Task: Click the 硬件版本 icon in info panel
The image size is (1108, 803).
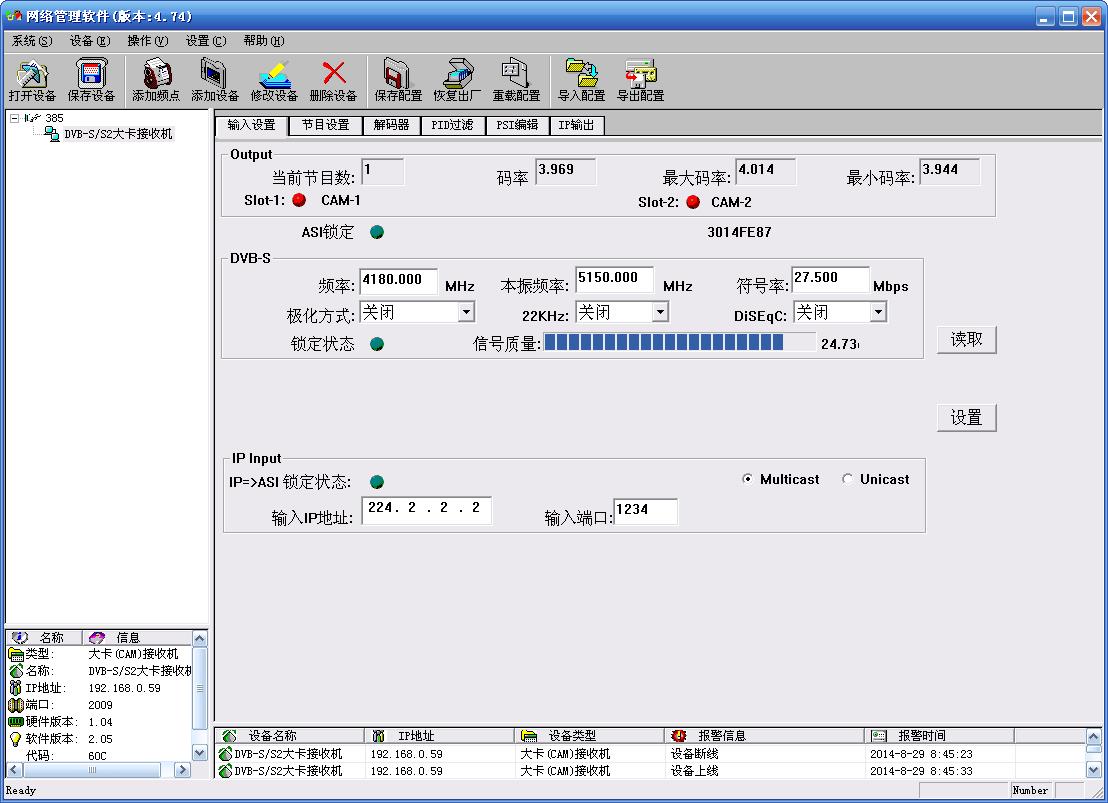Action: pyautogui.click(x=16, y=722)
